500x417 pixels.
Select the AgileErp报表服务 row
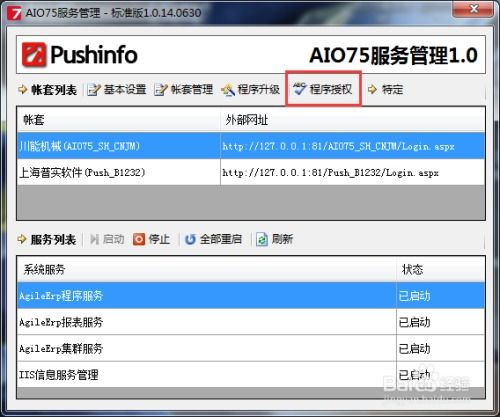click(x=251, y=322)
